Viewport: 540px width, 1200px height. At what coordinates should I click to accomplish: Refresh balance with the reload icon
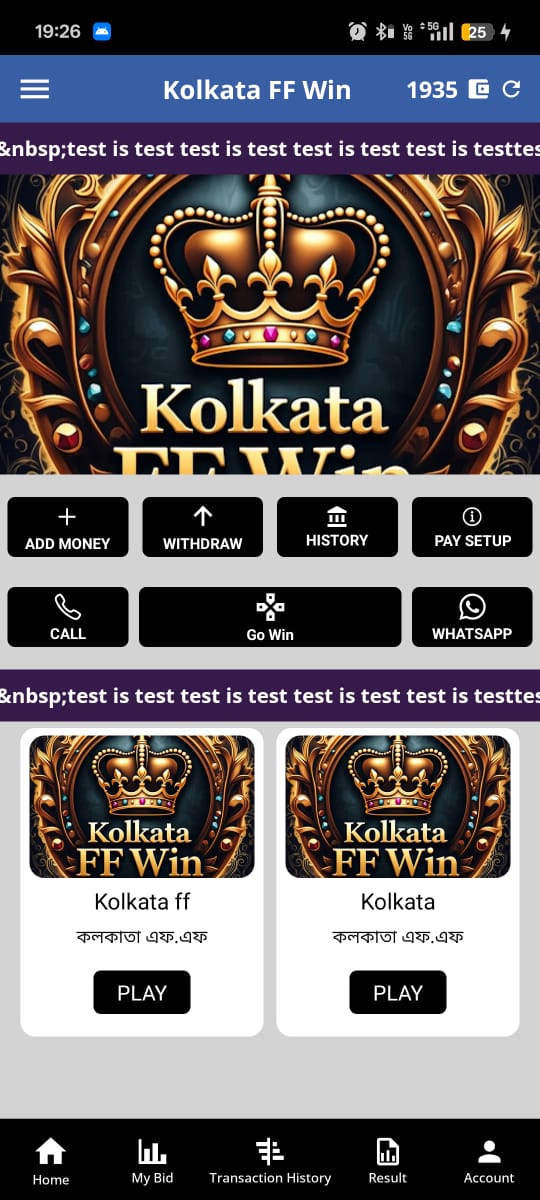511,89
